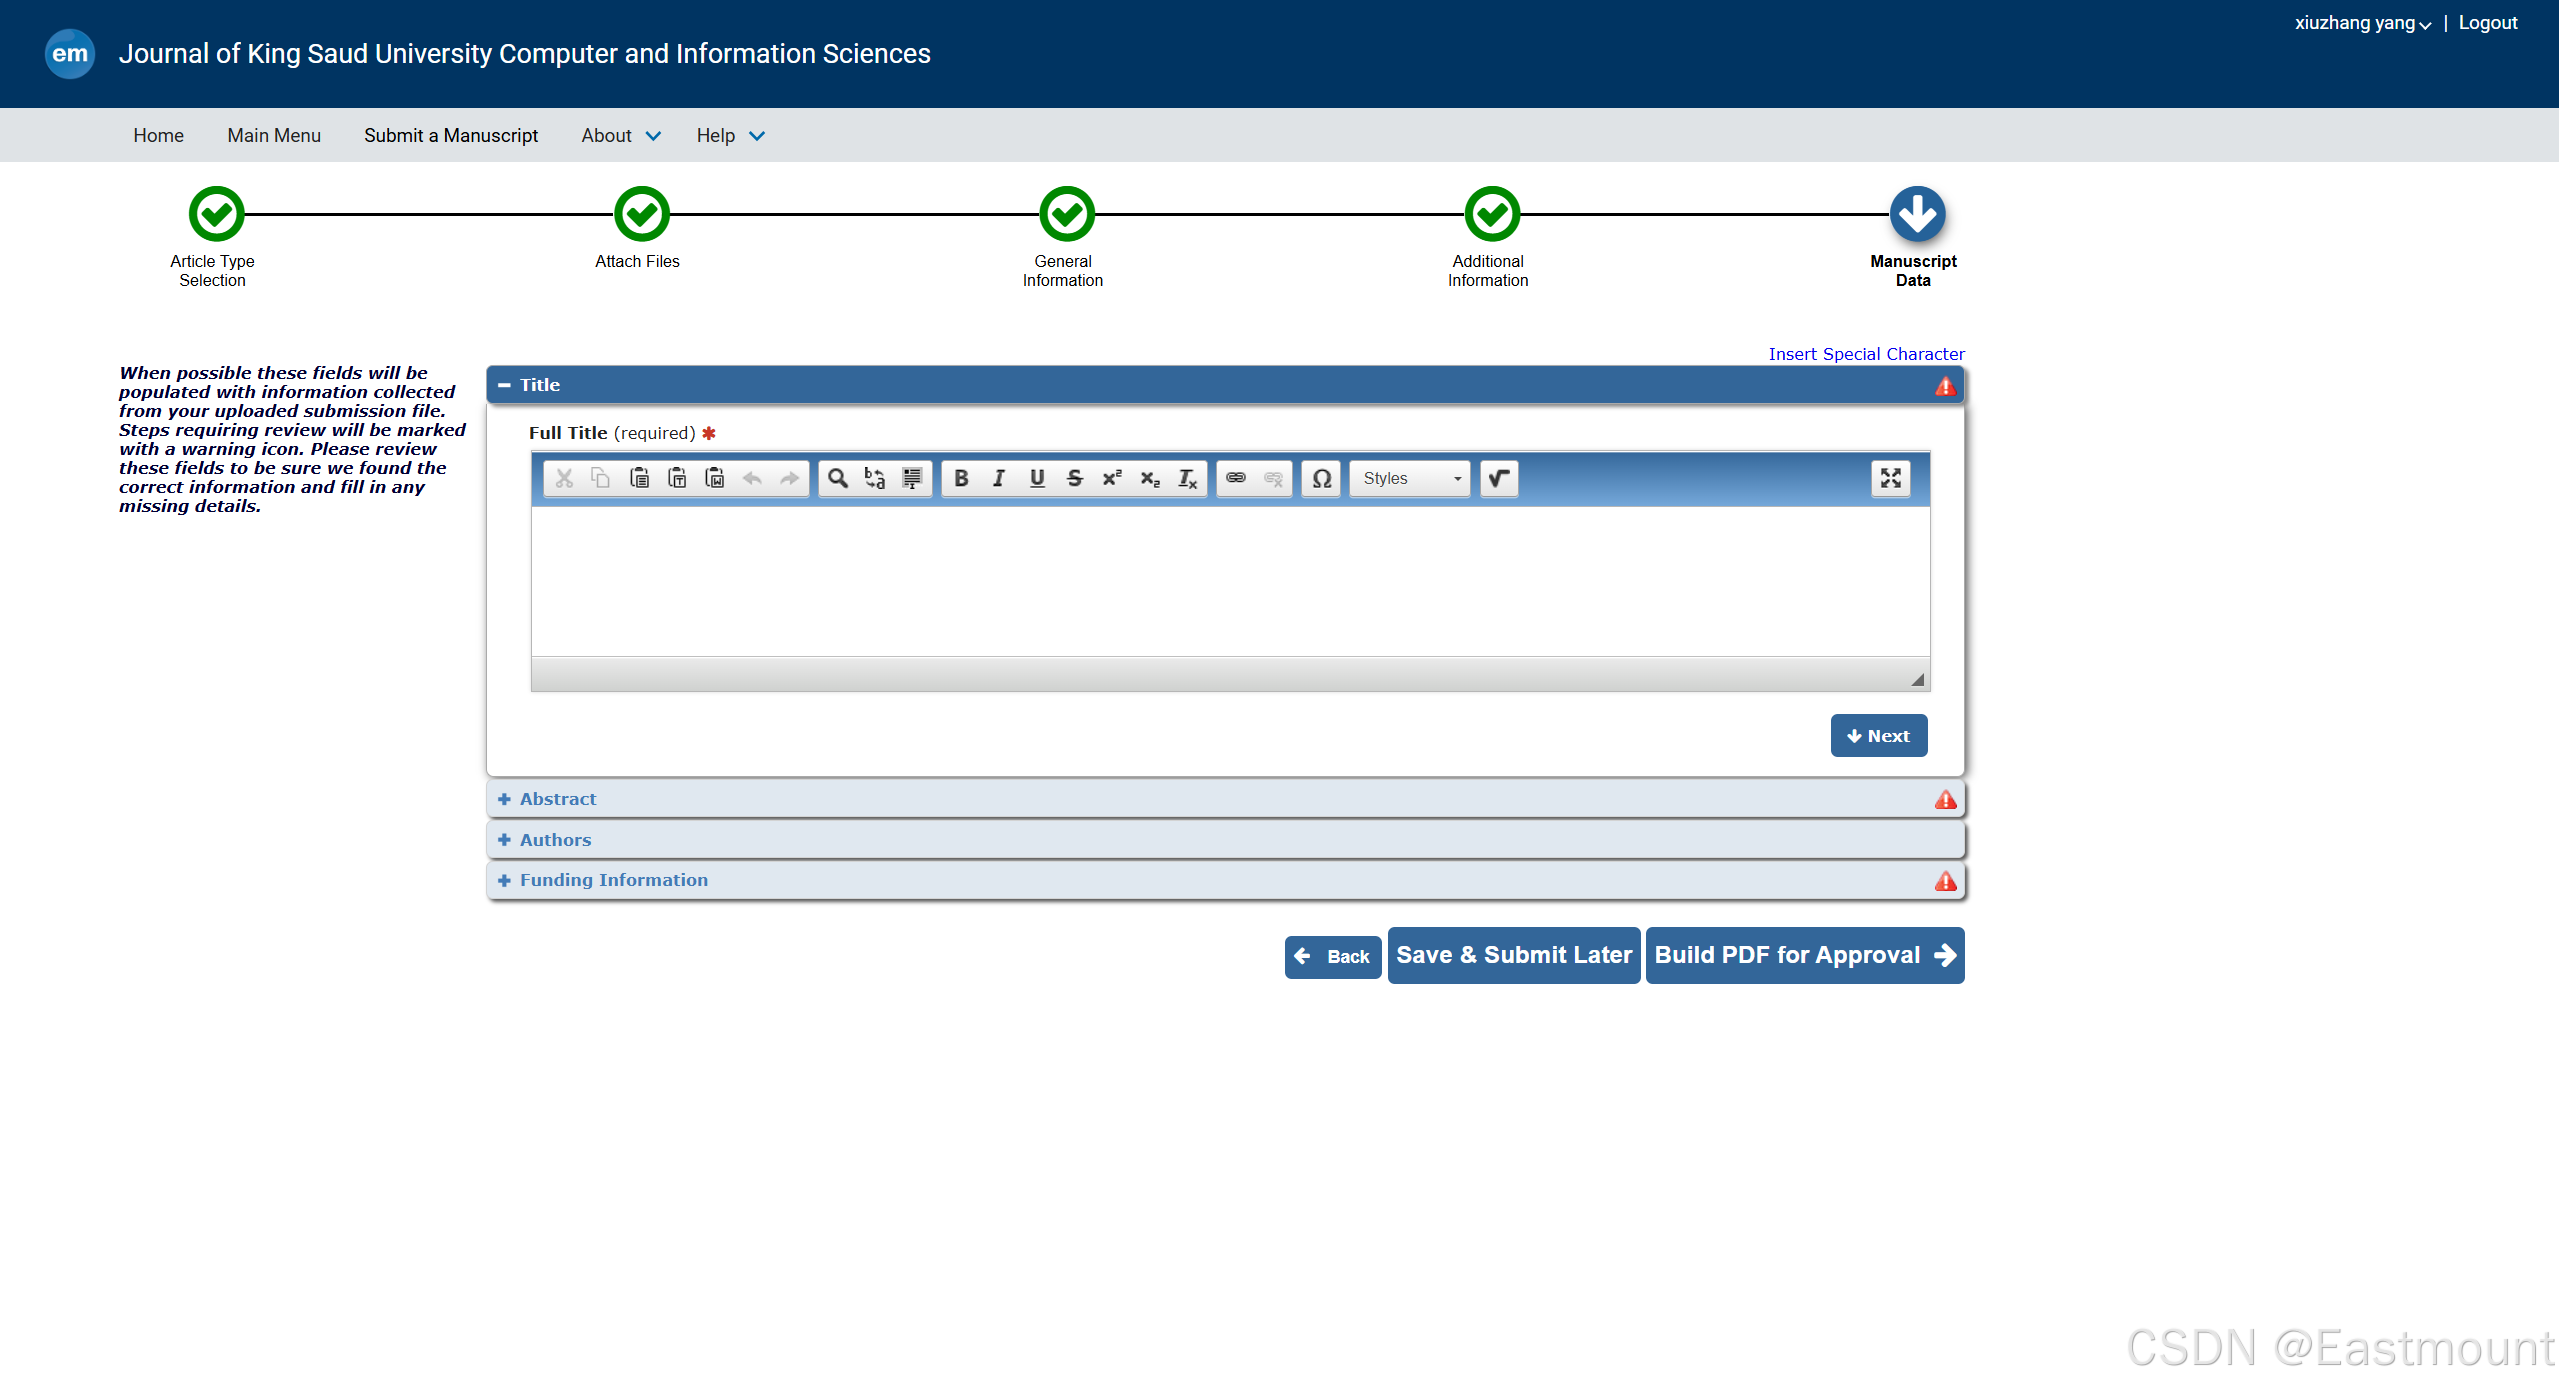
Task: Open the Omega special character picker
Action: [1321, 478]
